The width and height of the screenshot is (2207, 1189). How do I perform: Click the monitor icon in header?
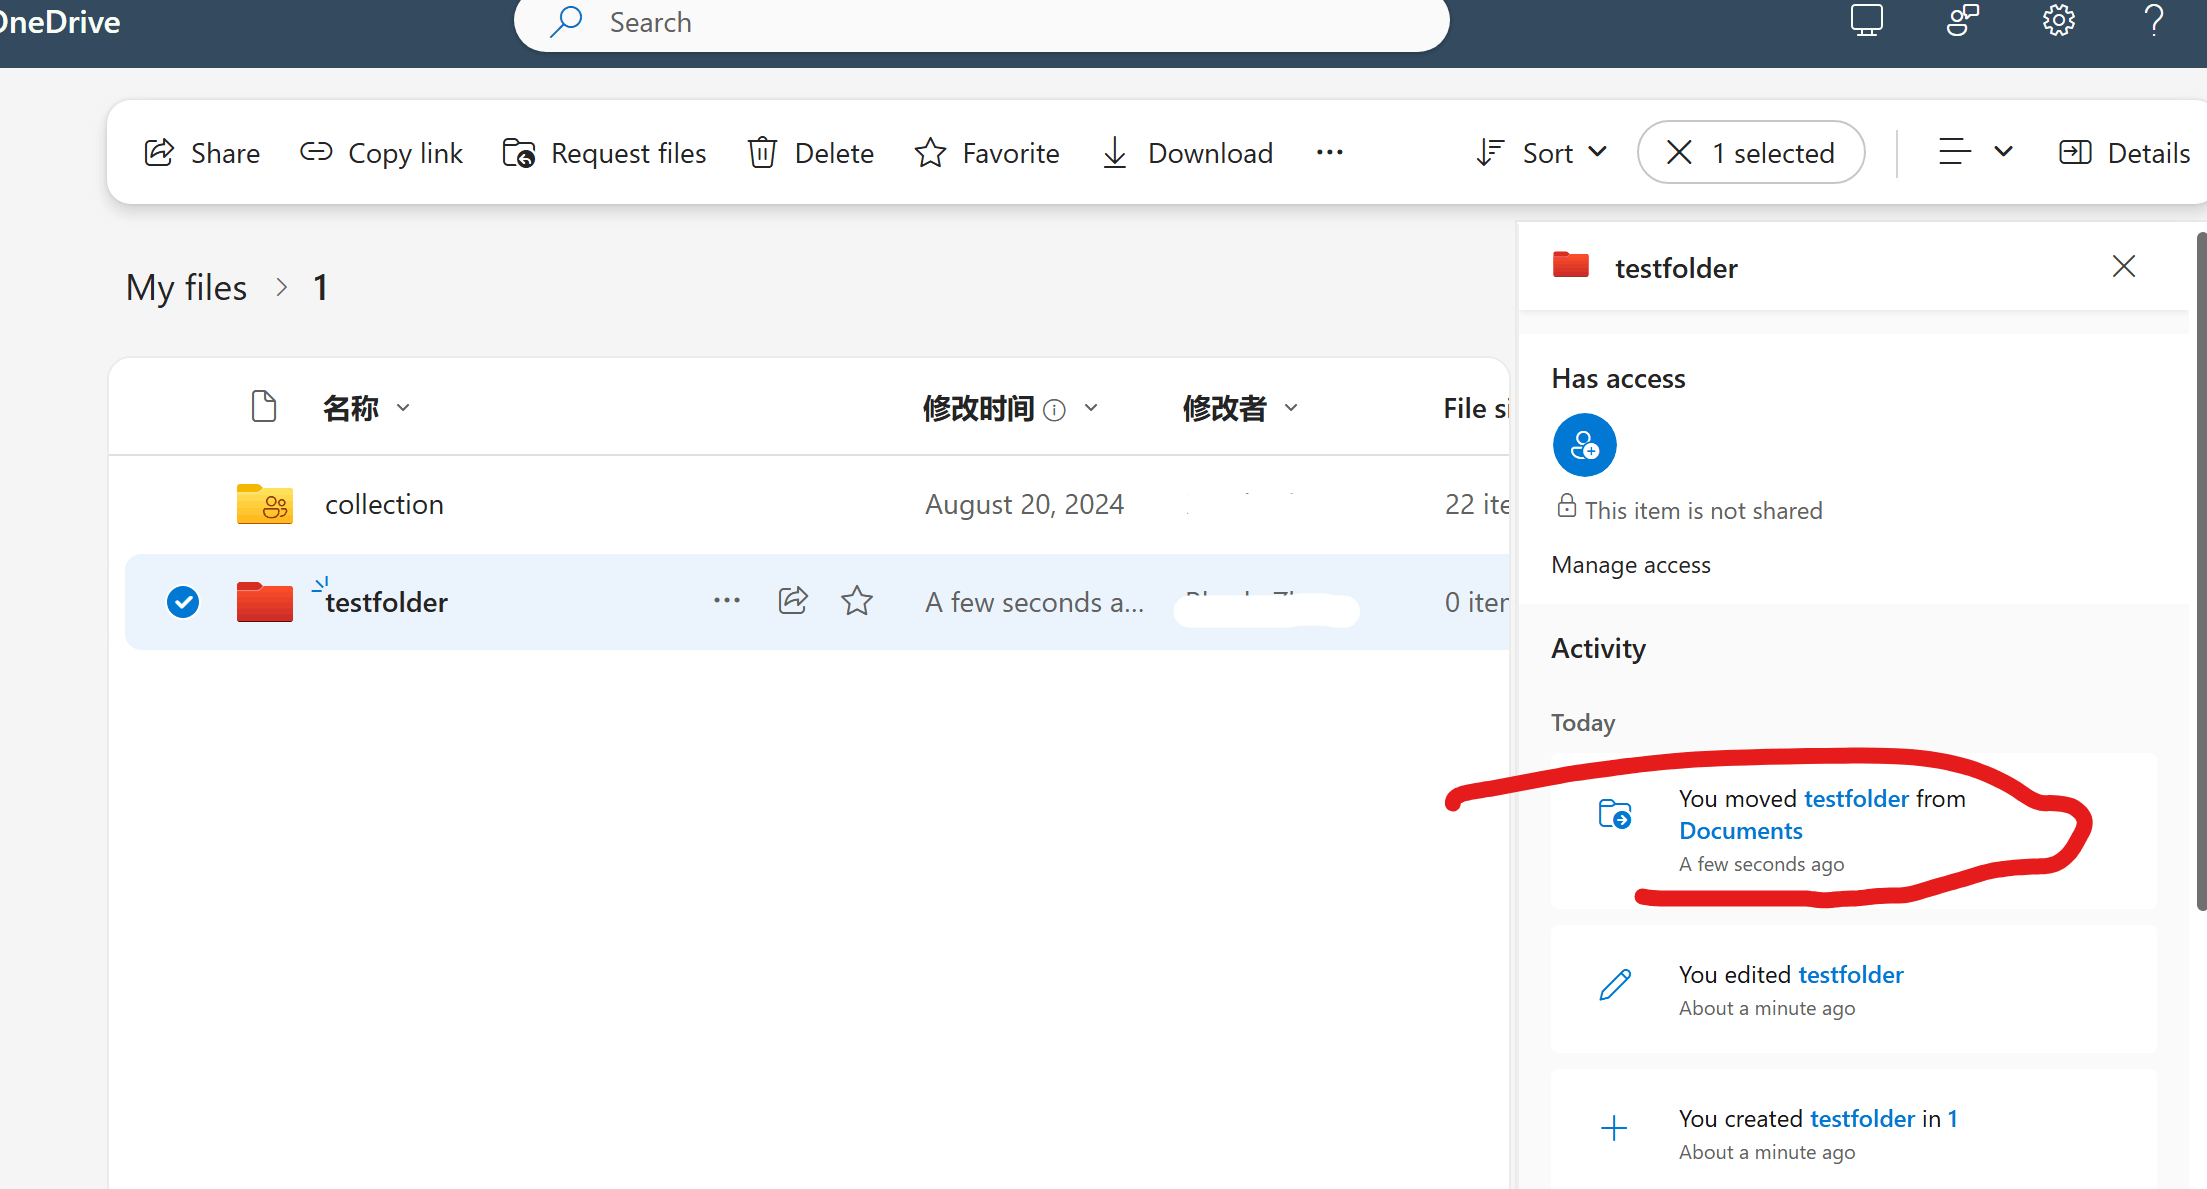pyautogui.click(x=1866, y=21)
